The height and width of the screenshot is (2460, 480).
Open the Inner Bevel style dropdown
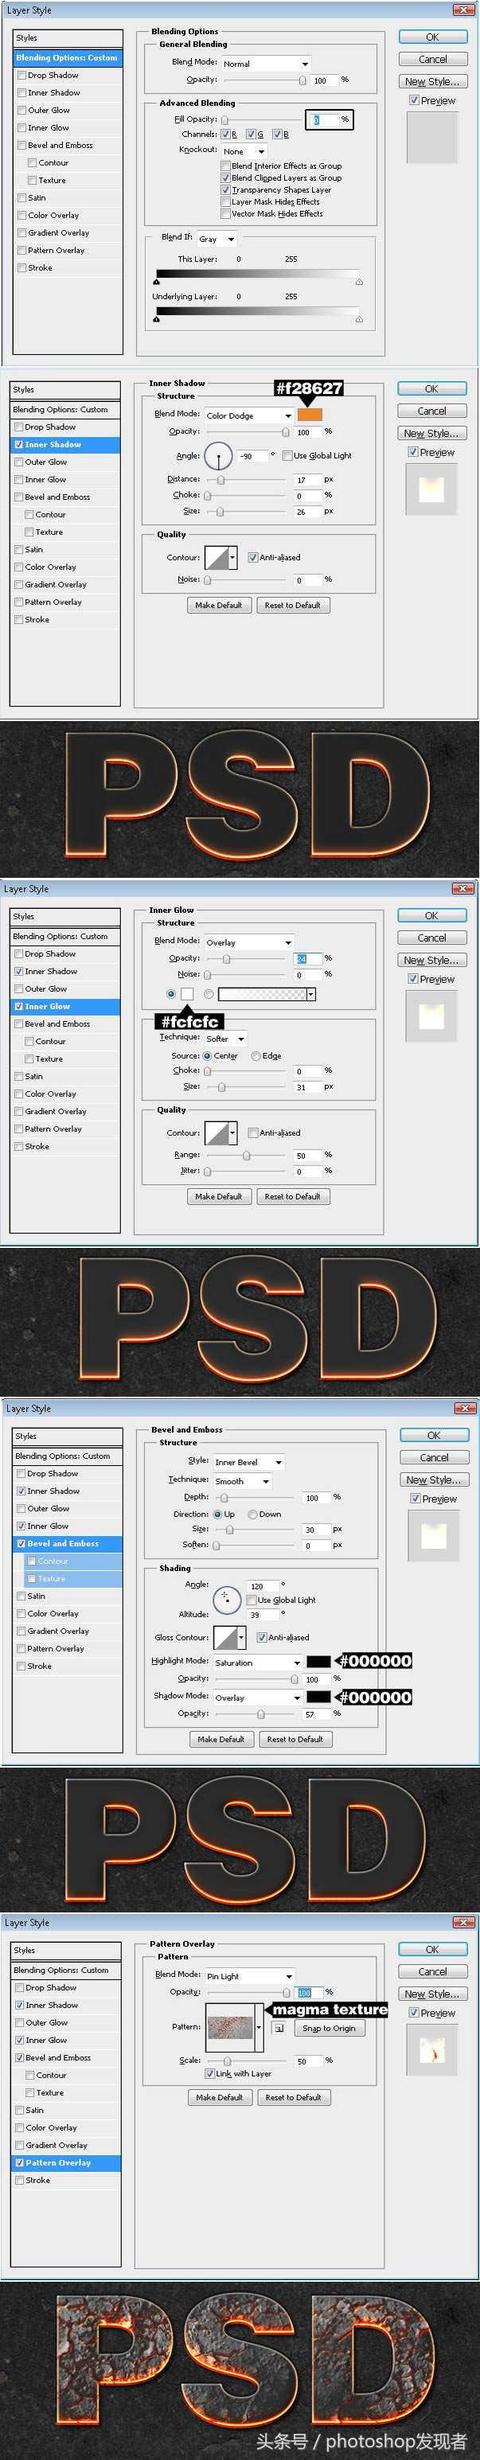tap(248, 1462)
